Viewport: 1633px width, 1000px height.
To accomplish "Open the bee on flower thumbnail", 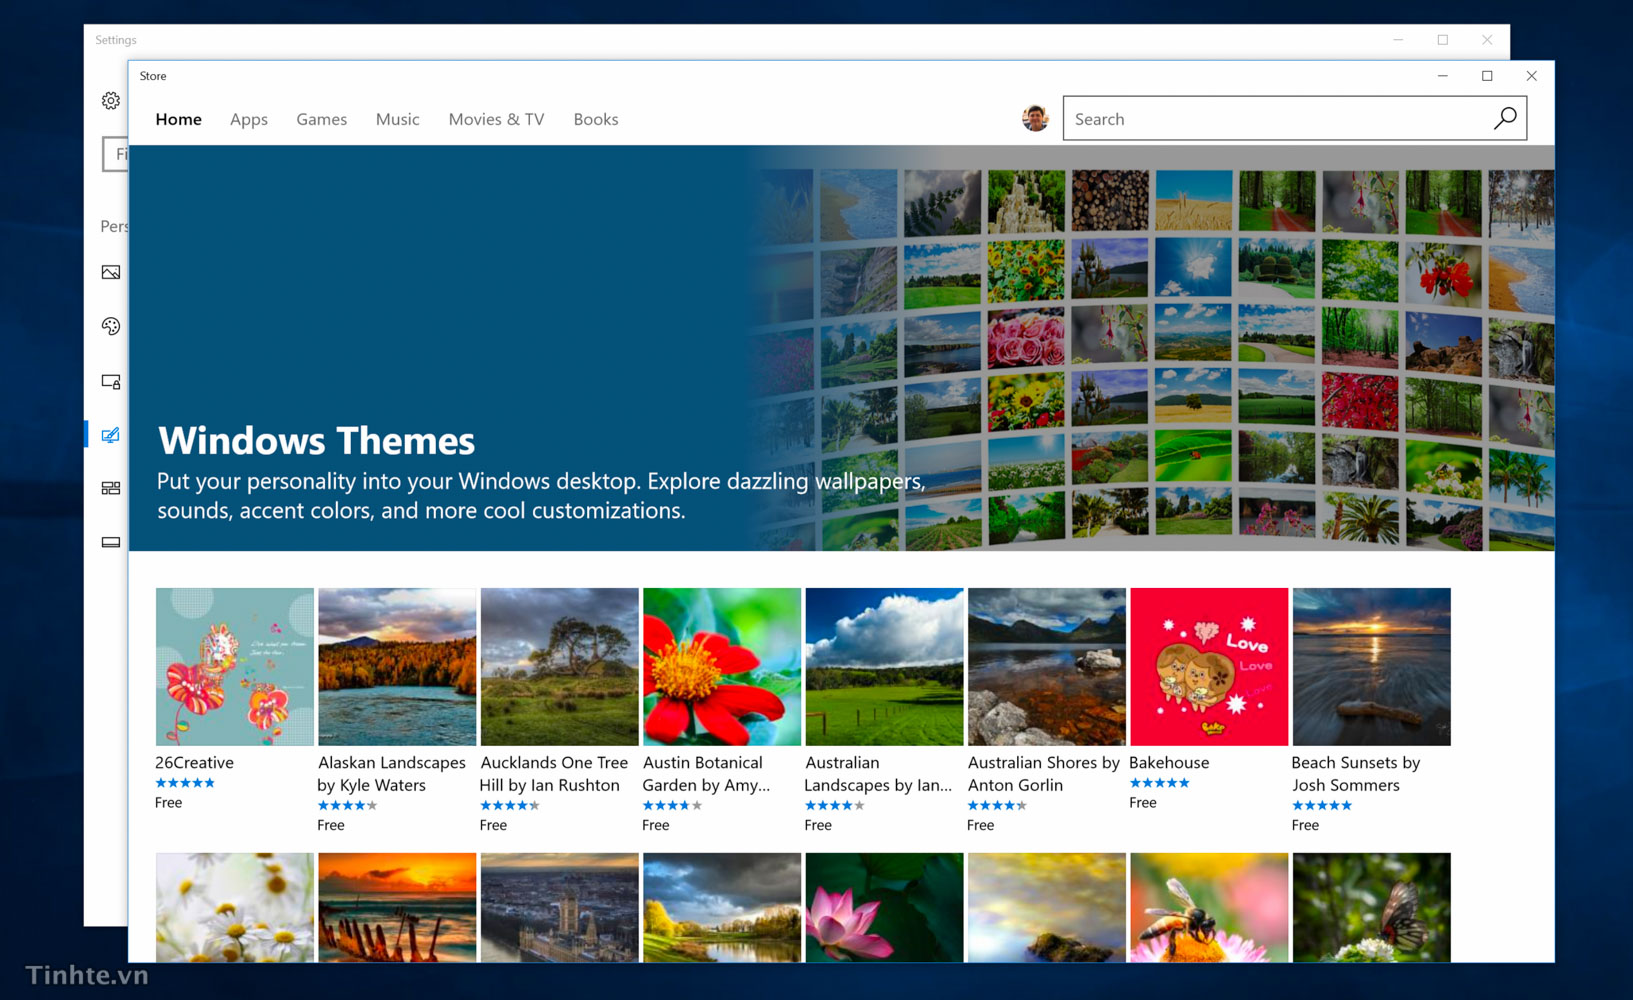I will coord(1209,907).
